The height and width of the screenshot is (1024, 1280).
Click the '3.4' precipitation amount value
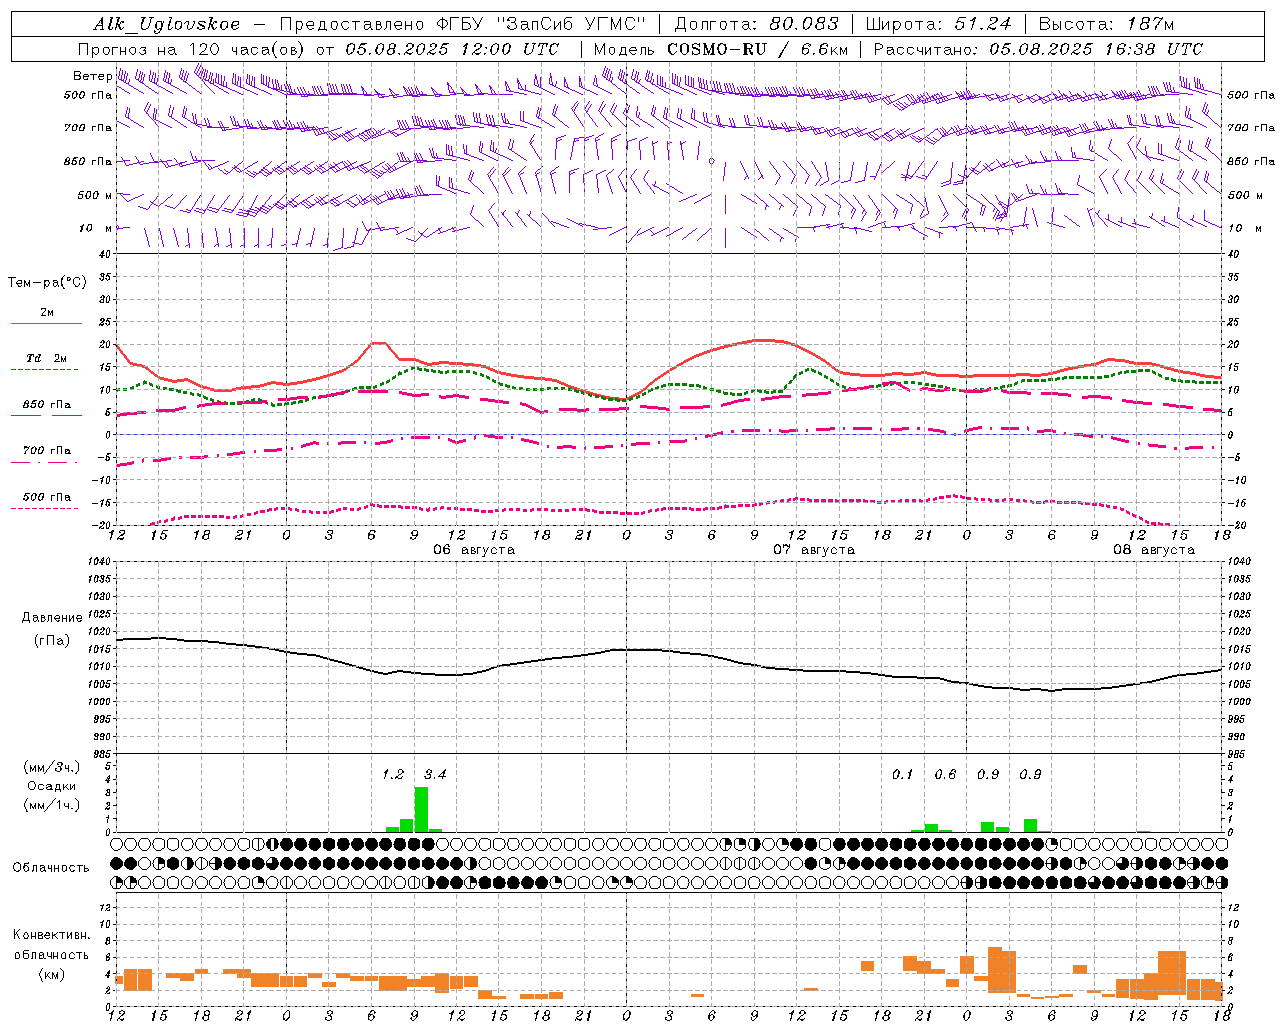click(x=435, y=774)
